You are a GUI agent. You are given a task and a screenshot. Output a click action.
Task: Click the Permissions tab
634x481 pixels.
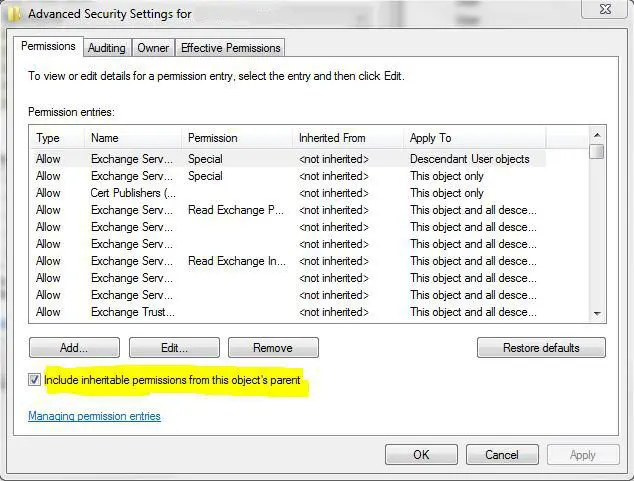tap(48, 46)
